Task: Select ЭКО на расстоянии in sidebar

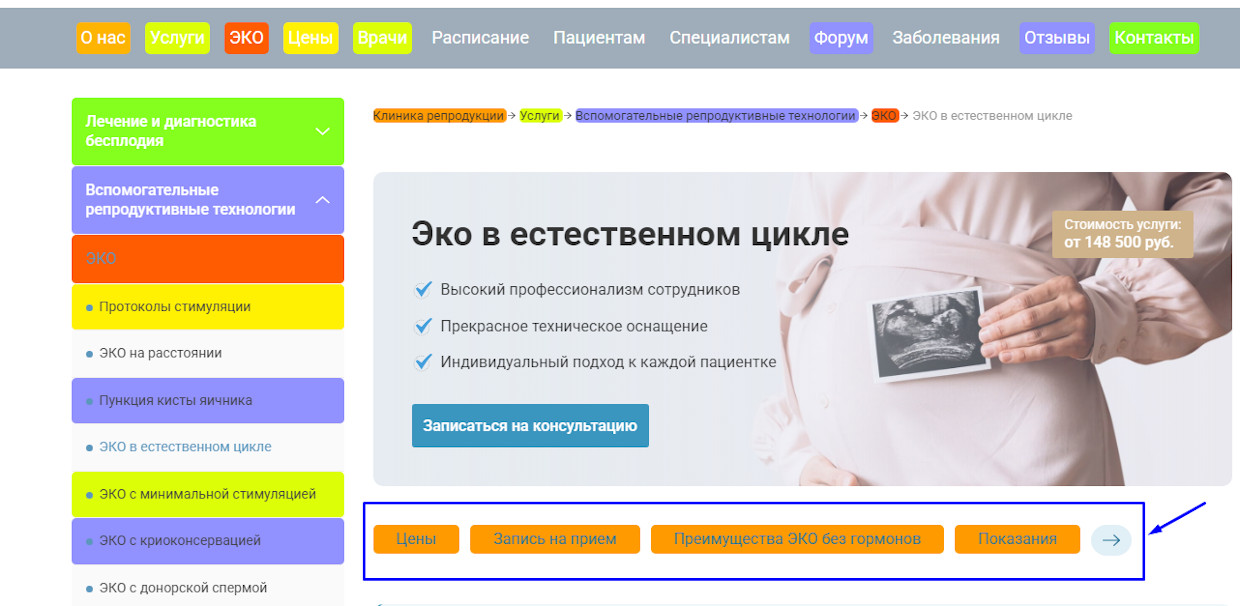Action: [160, 353]
